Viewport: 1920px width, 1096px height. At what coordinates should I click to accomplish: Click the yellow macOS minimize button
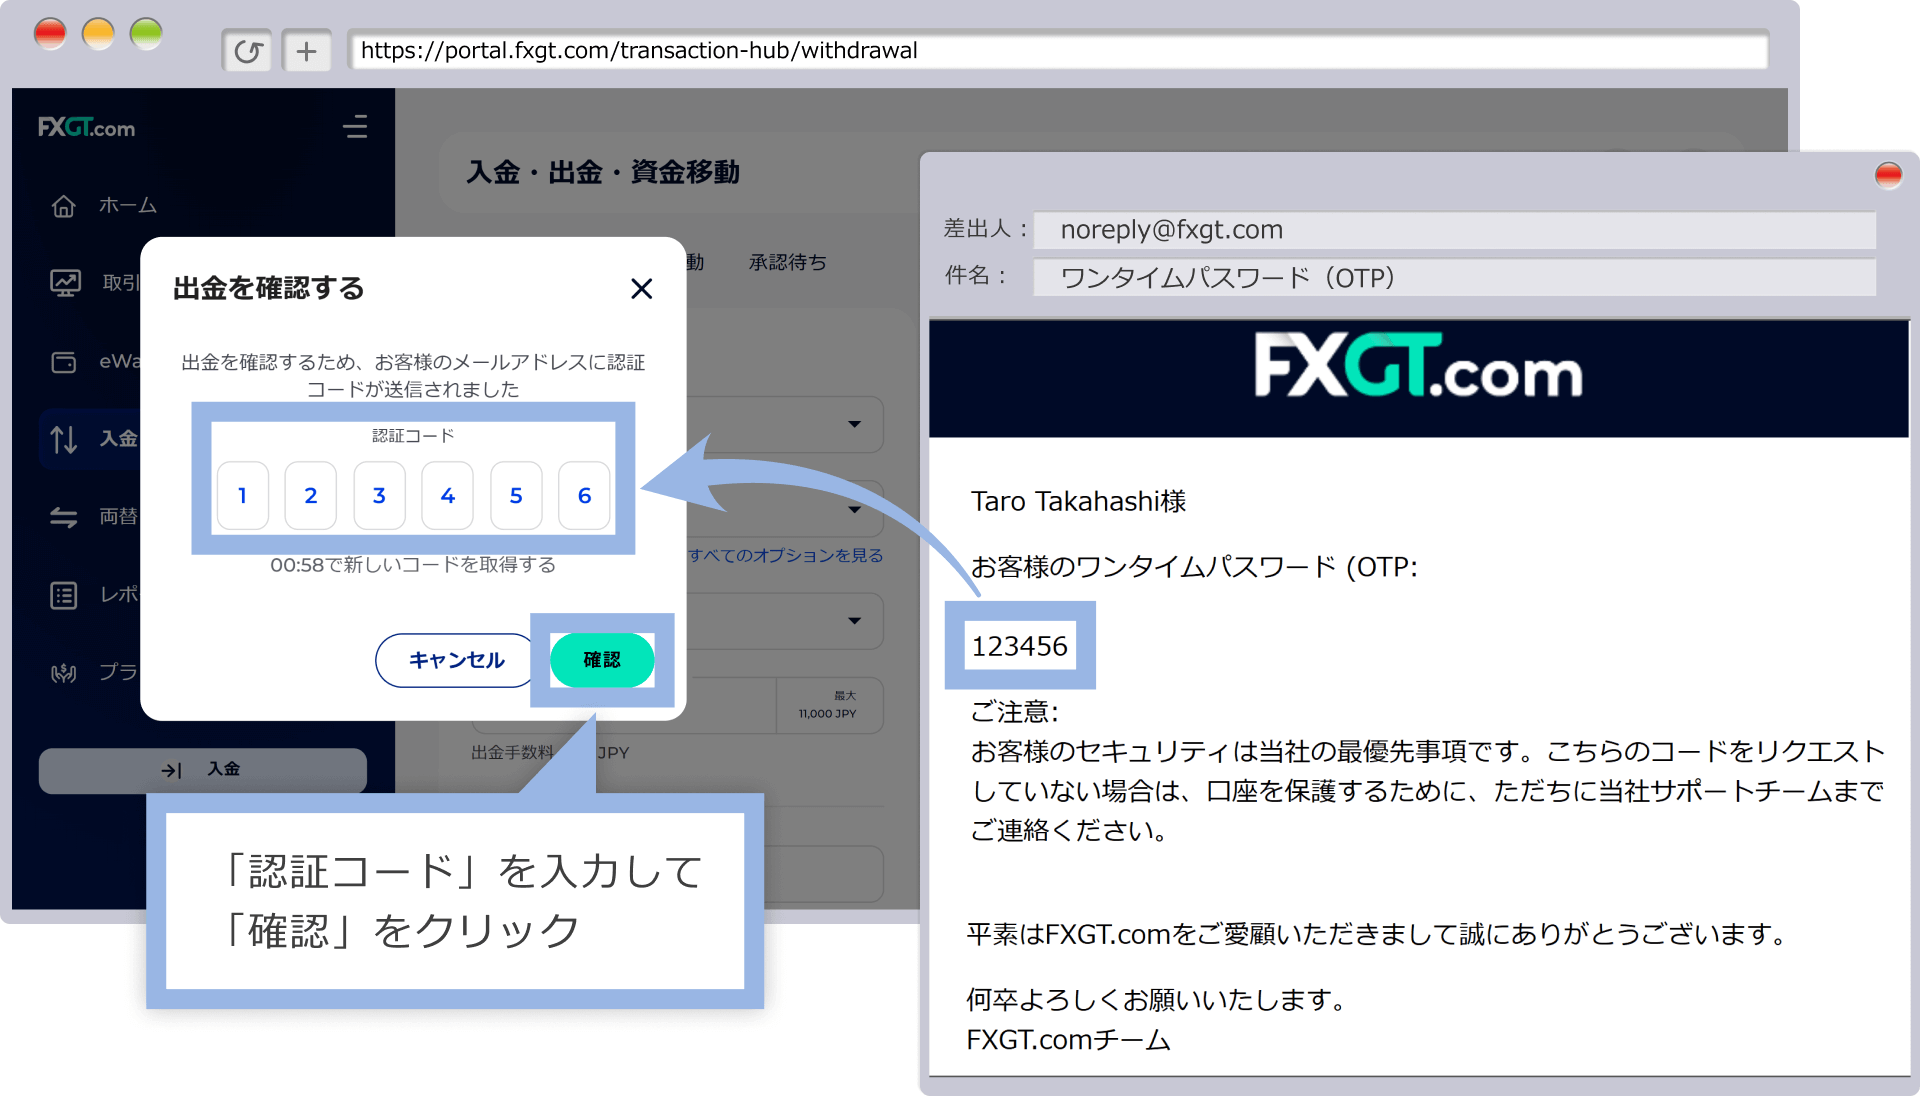(x=98, y=34)
